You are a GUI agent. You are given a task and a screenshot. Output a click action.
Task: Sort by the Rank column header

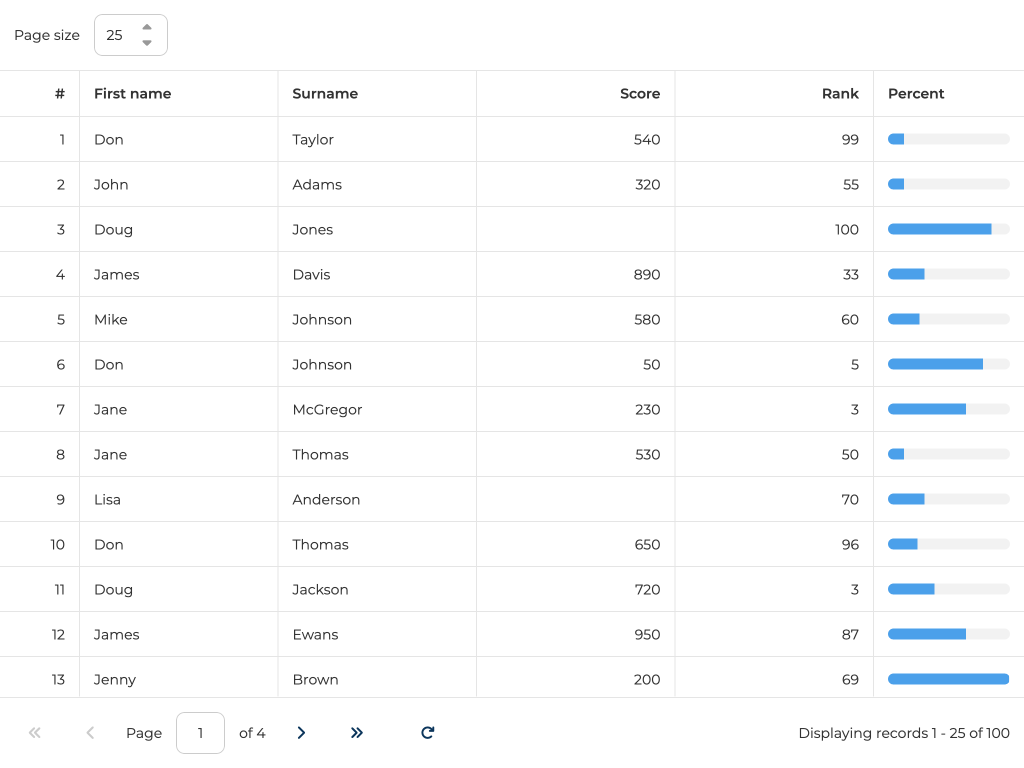point(840,94)
